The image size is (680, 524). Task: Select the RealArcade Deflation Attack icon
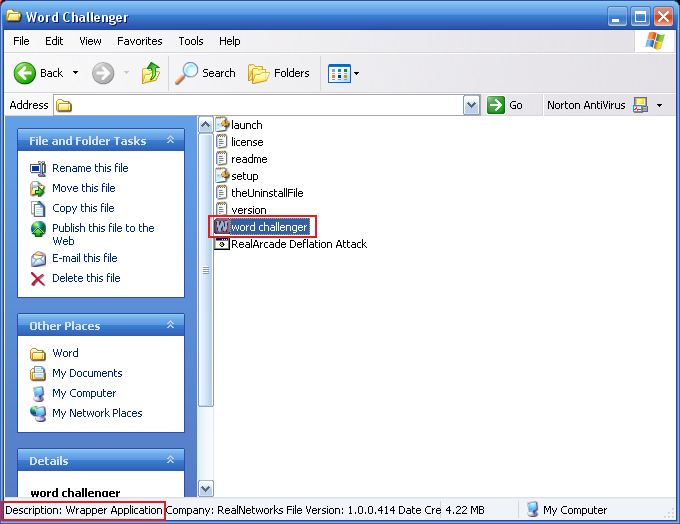(x=222, y=243)
